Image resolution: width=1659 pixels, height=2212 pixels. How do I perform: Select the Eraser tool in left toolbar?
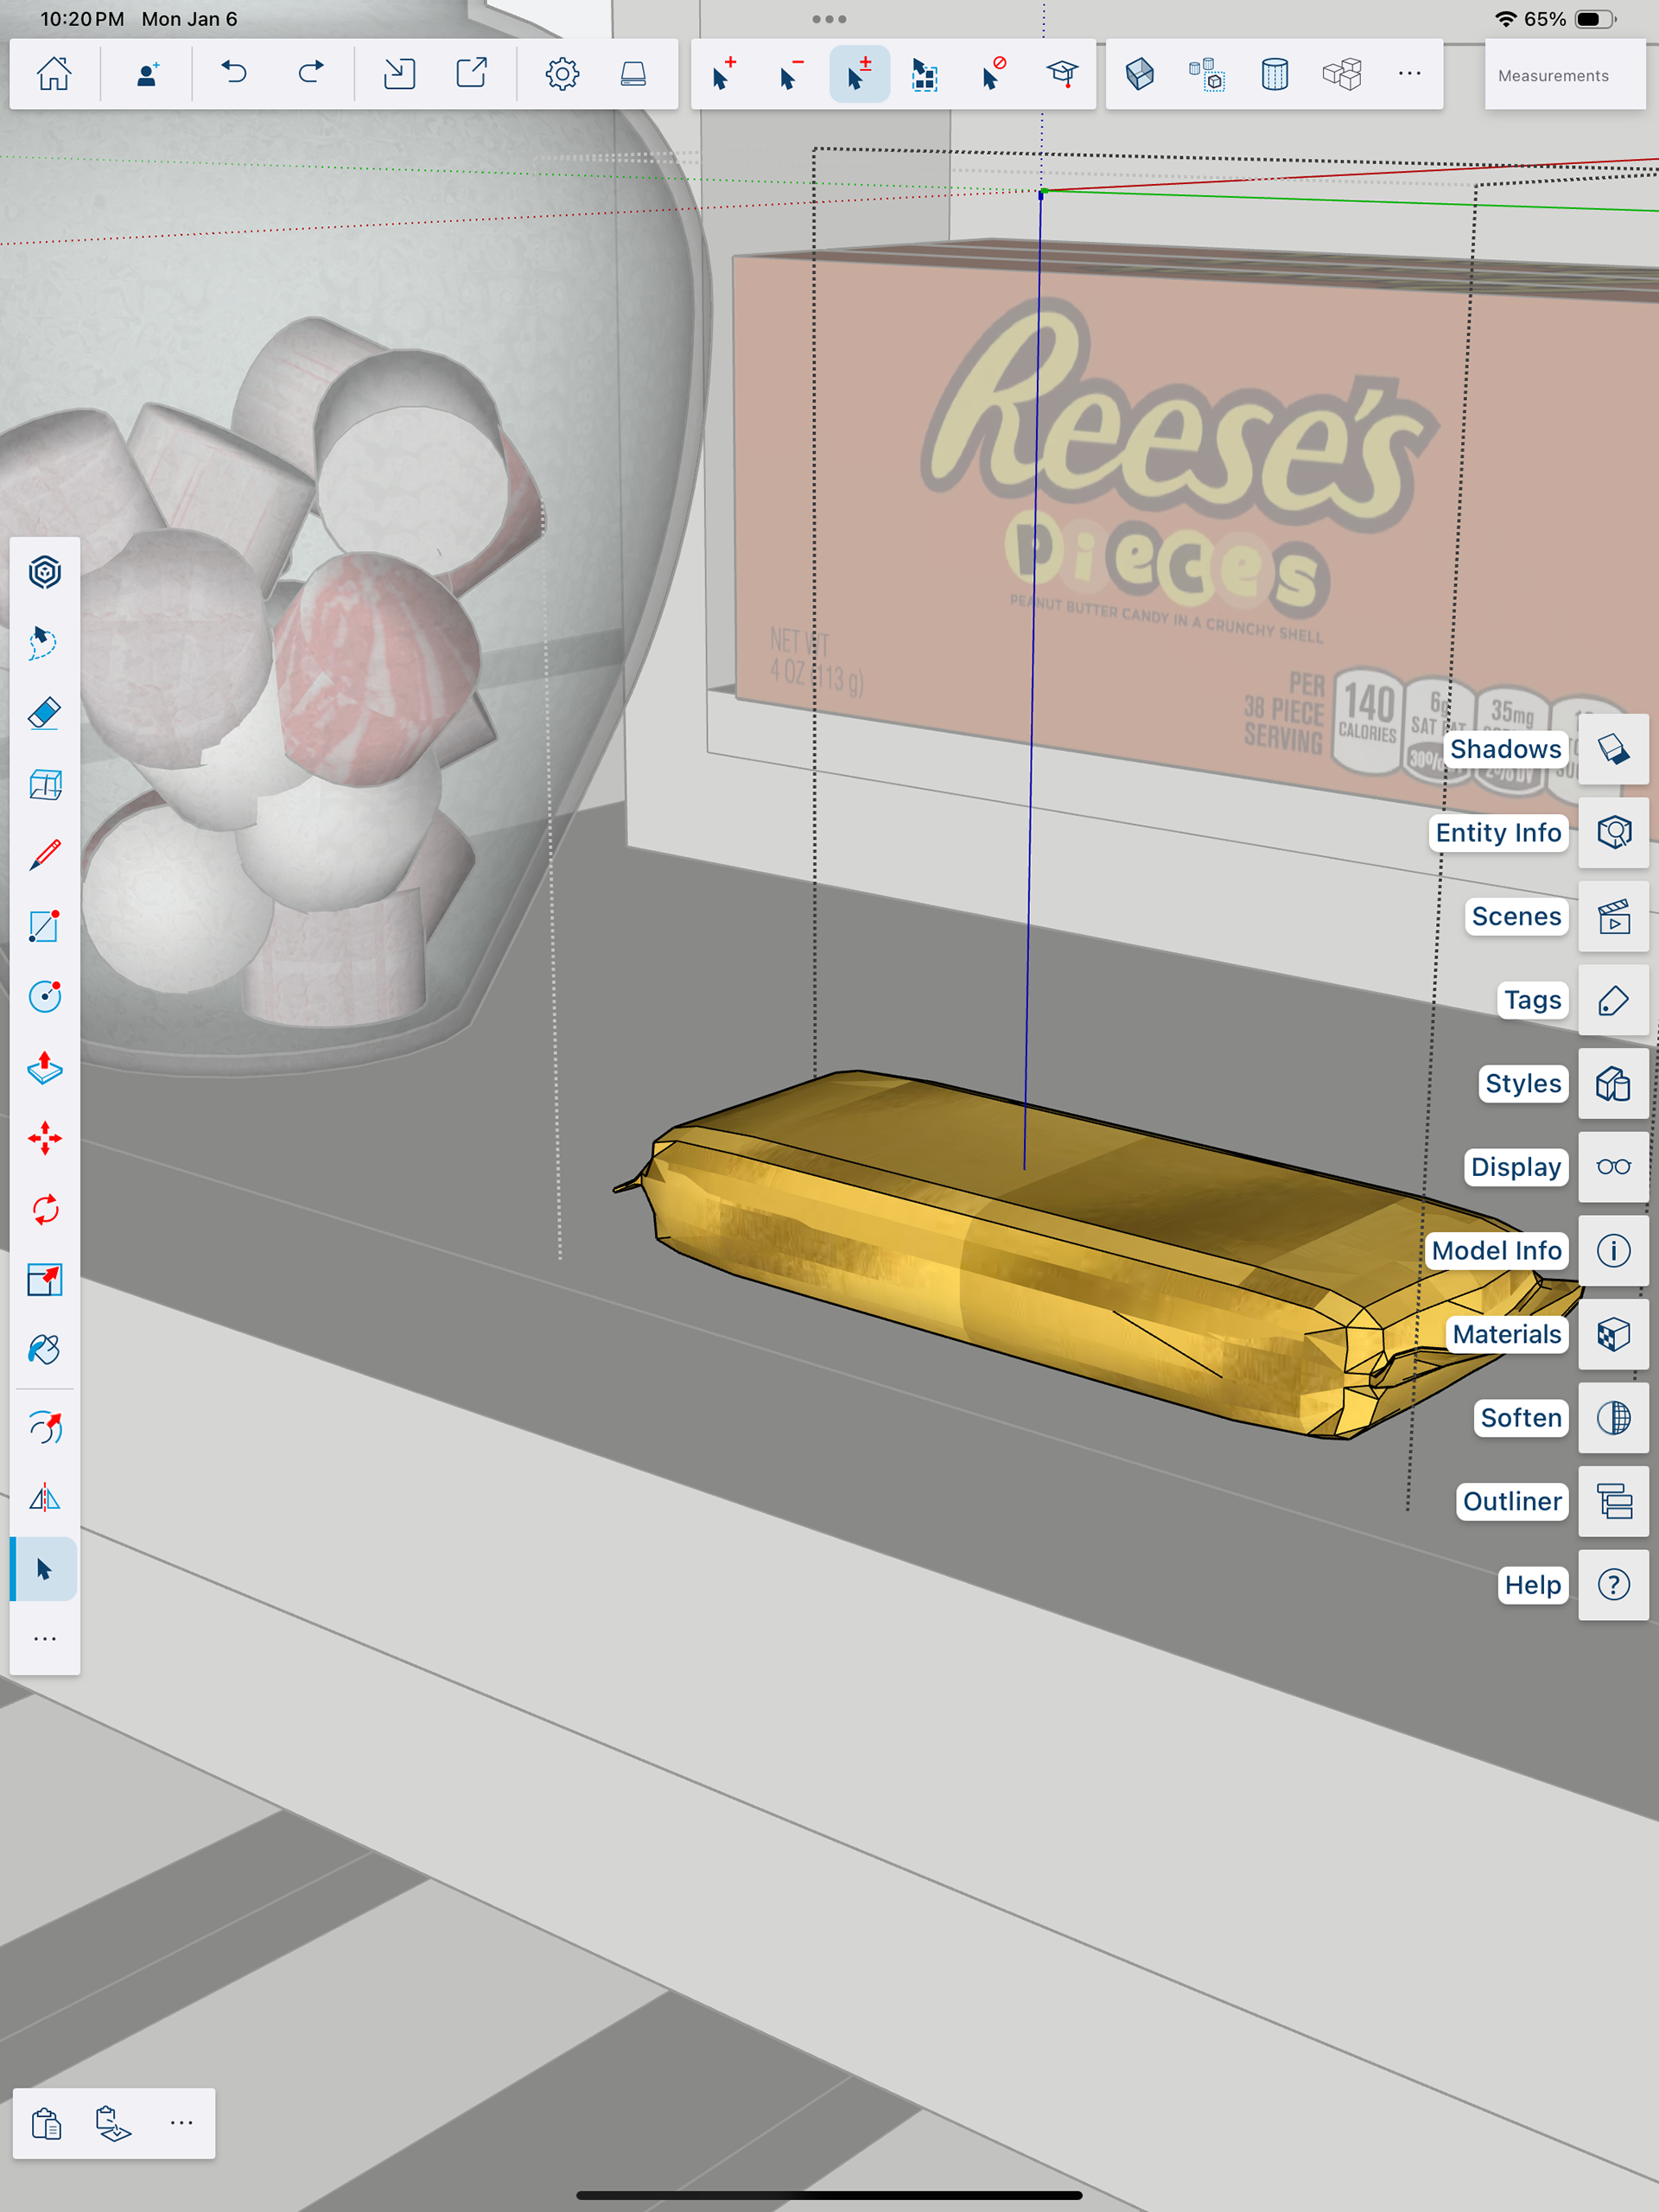pyautogui.click(x=44, y=714)
